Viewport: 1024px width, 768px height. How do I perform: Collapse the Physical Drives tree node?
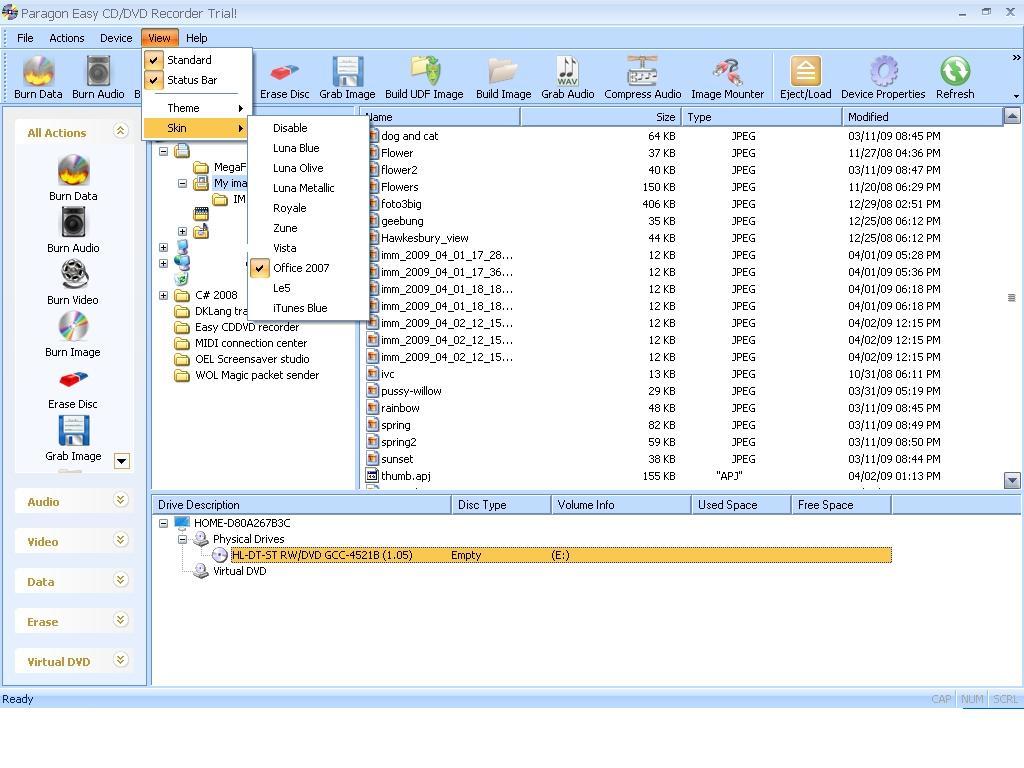point(182,539)
